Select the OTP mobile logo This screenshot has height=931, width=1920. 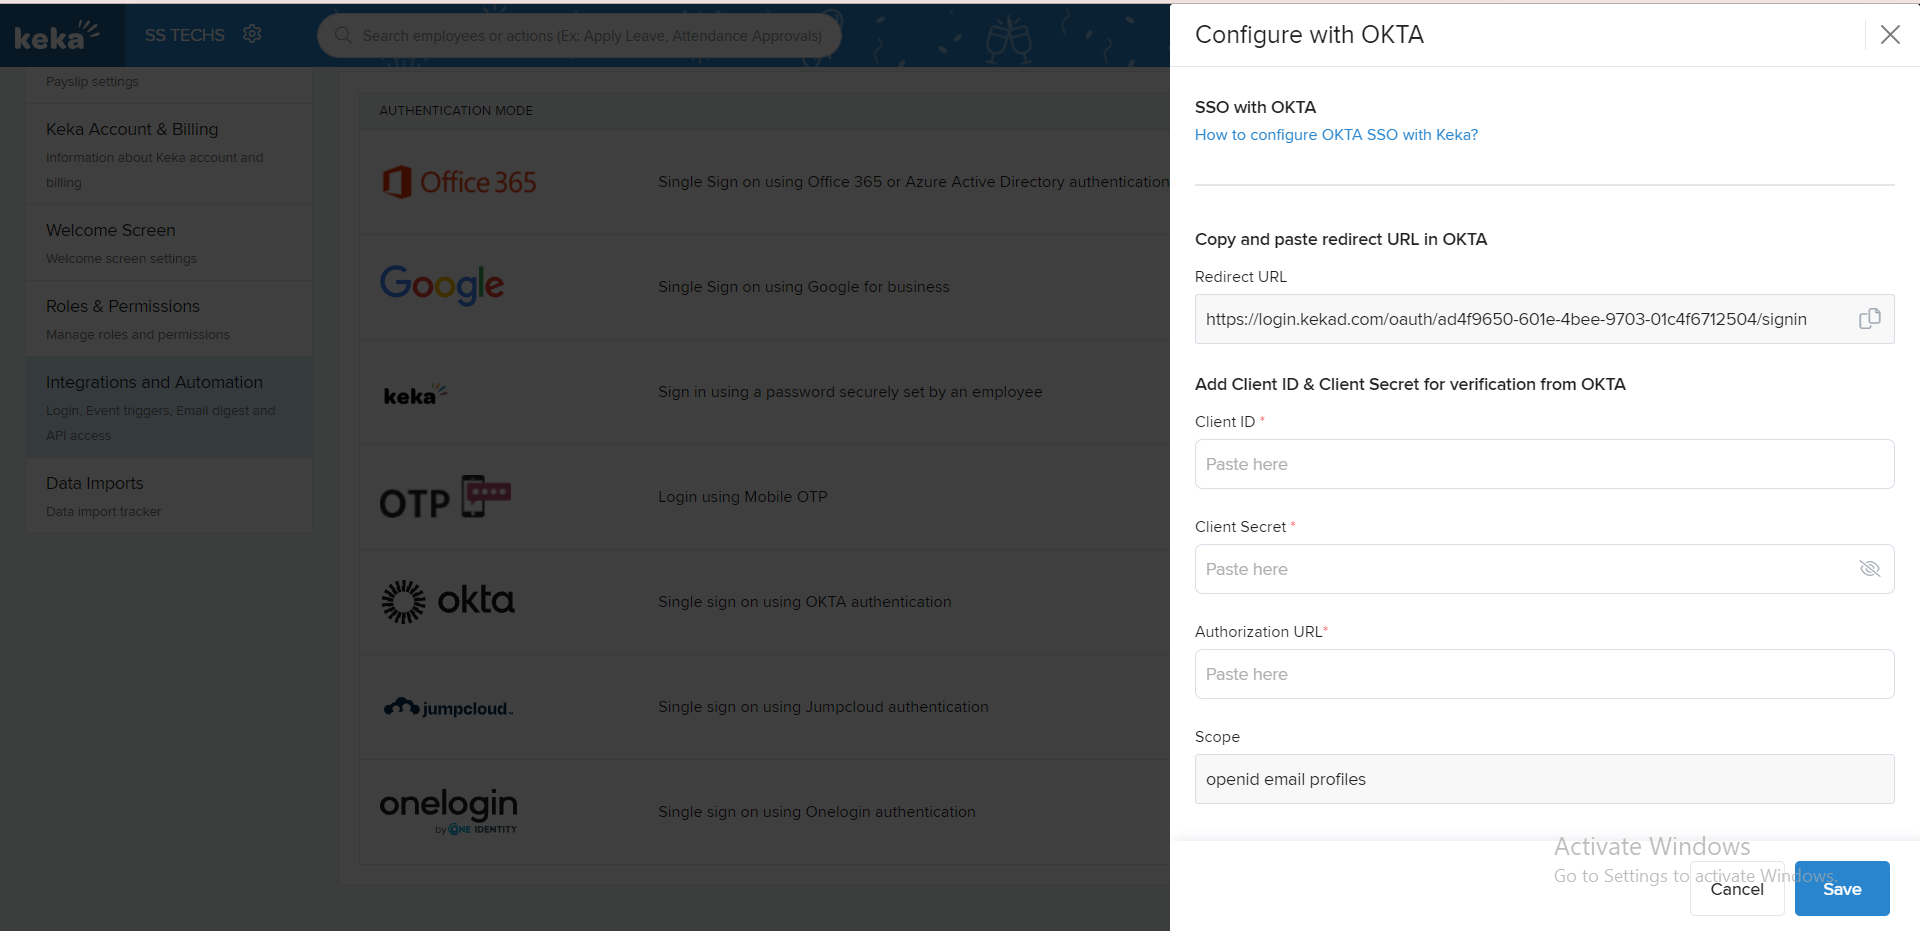[x=445, y=497]
